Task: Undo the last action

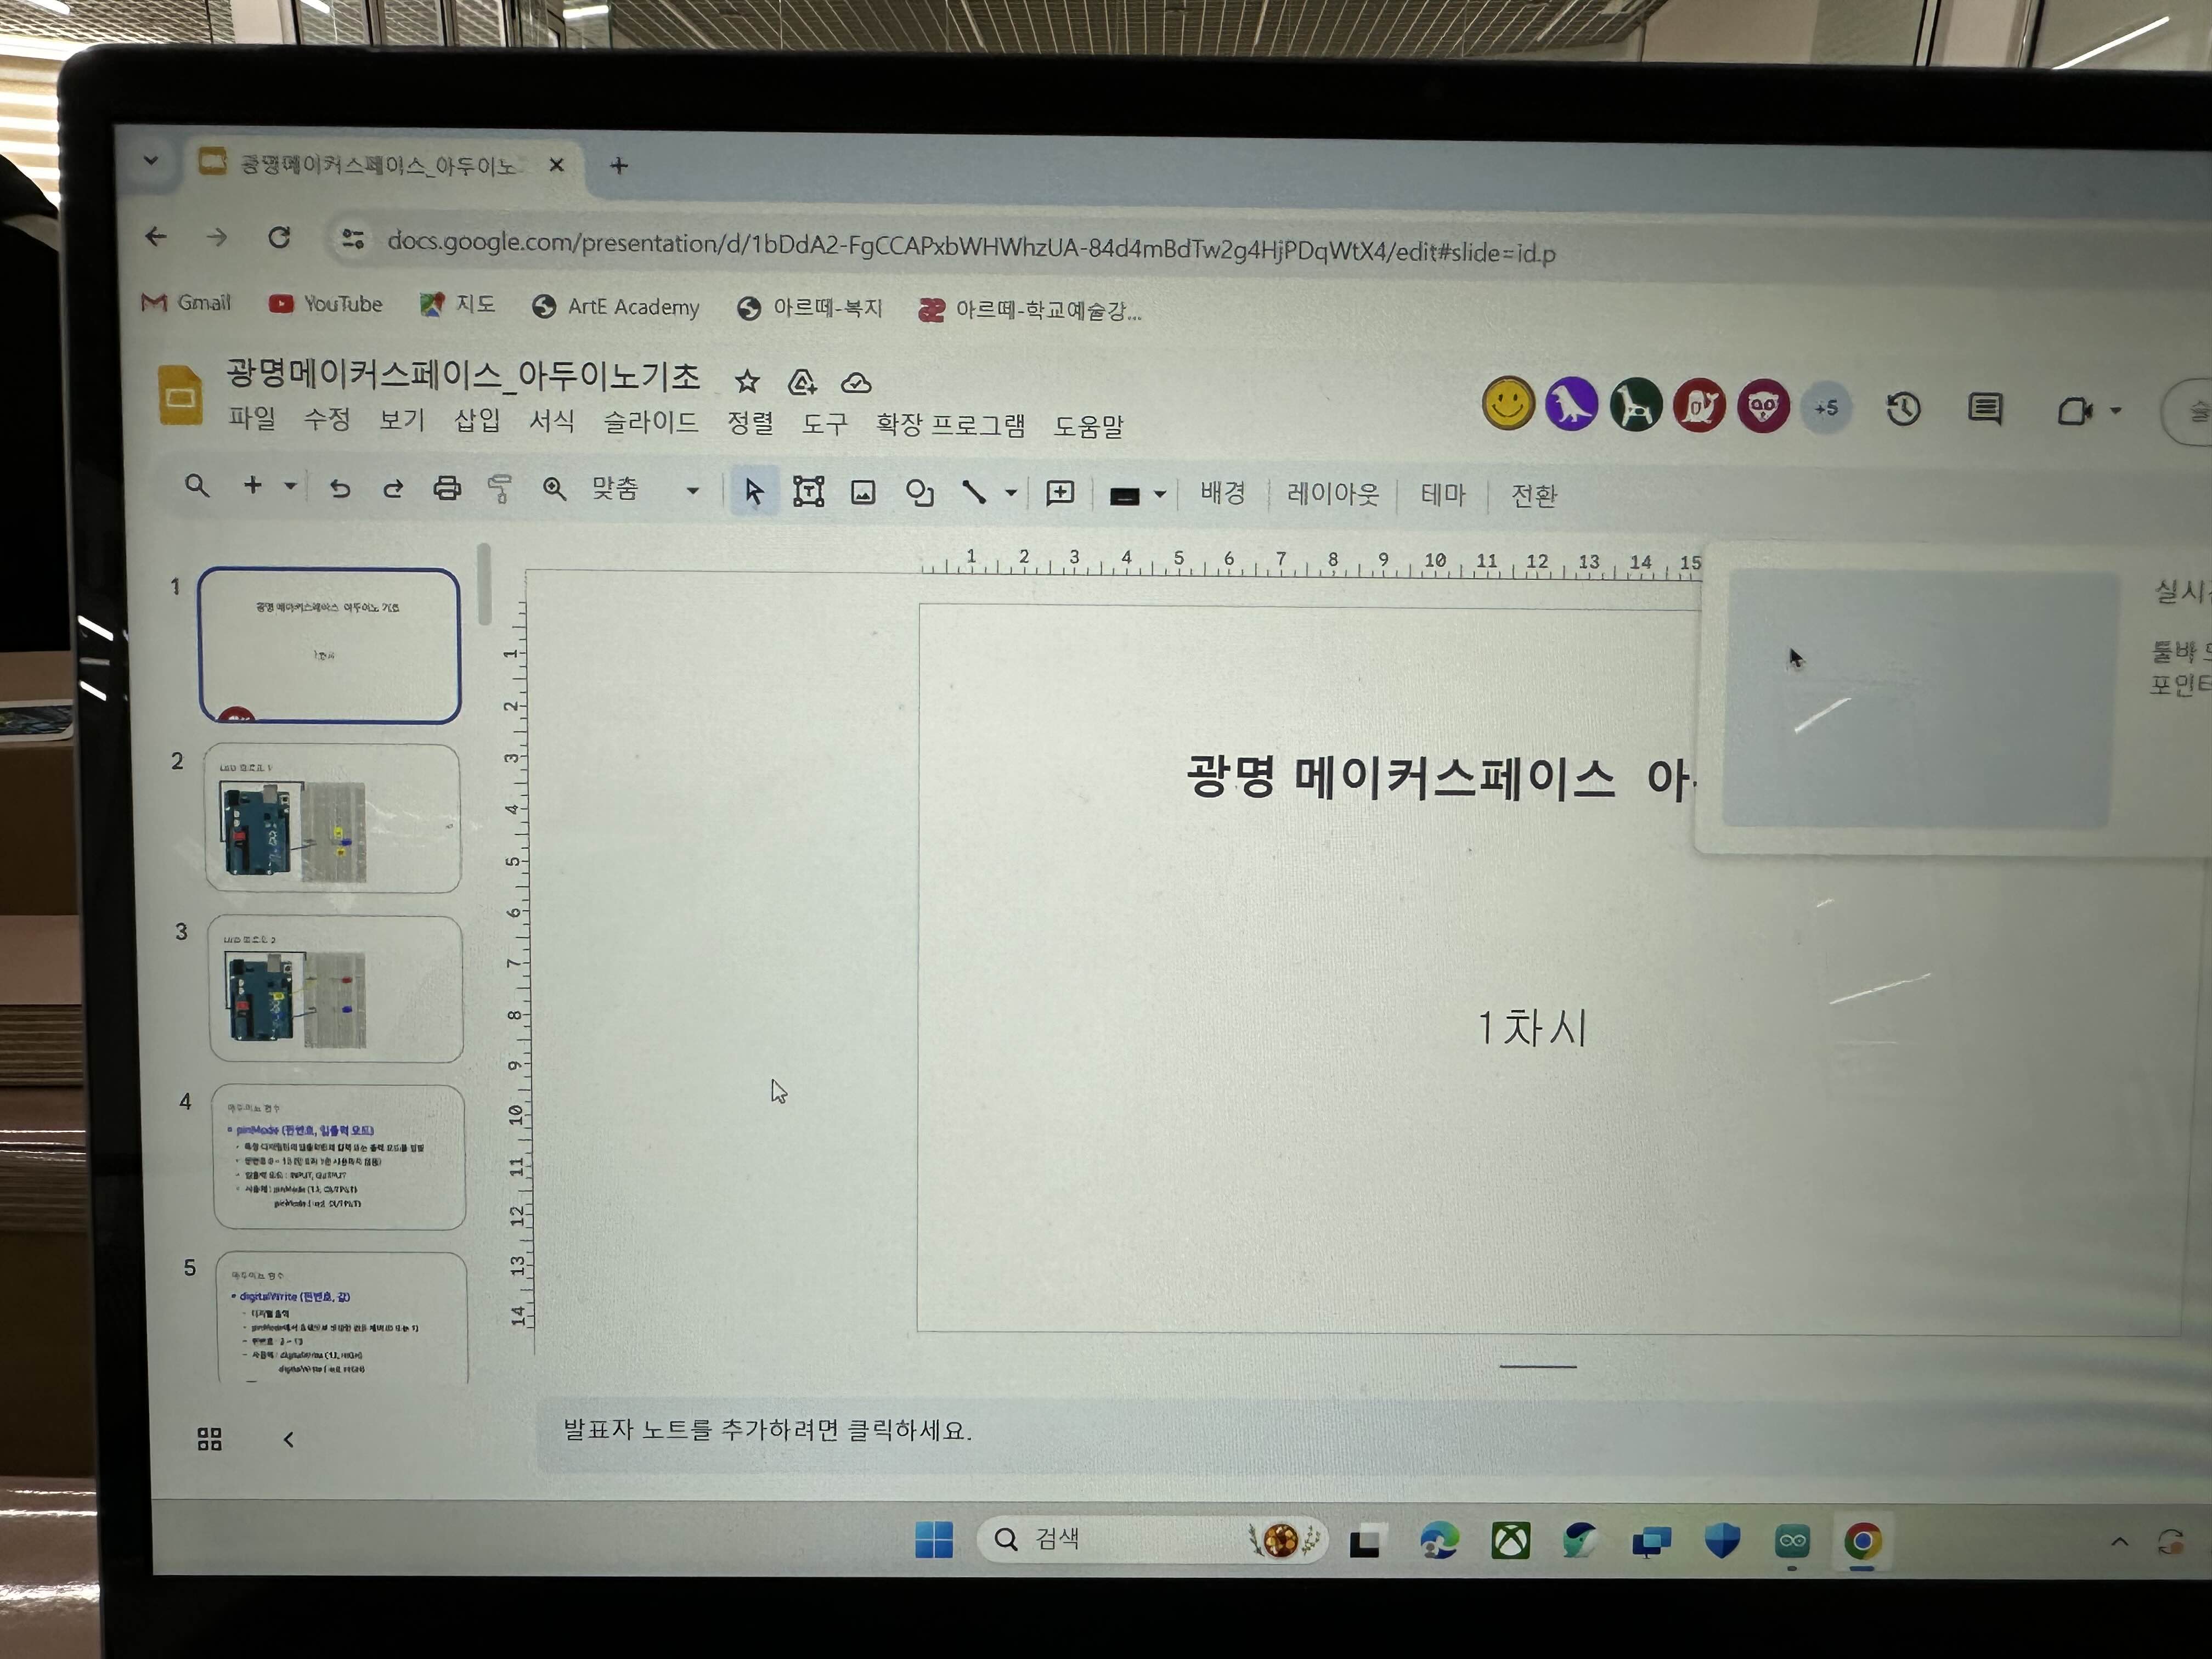Action: pos(340,488)
